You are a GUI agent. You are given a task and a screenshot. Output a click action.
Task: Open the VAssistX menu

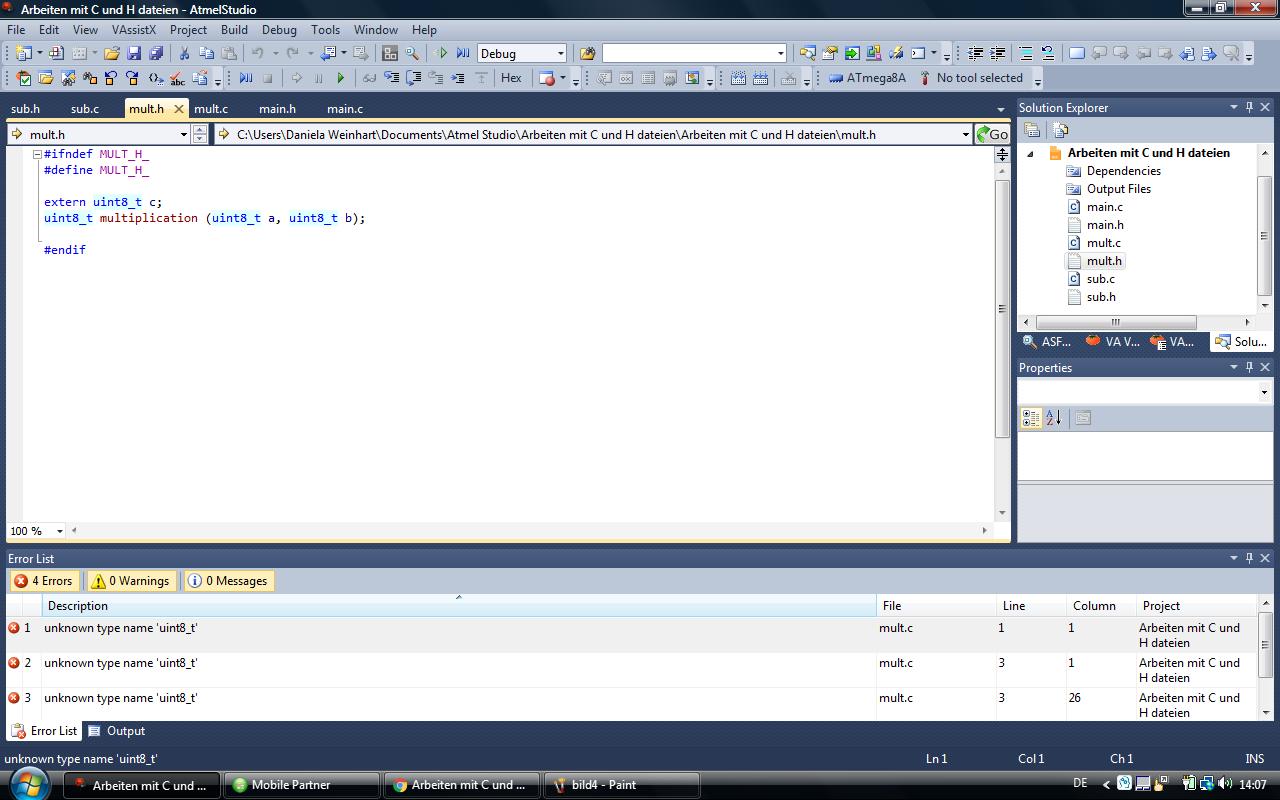(x=134, y=29)
